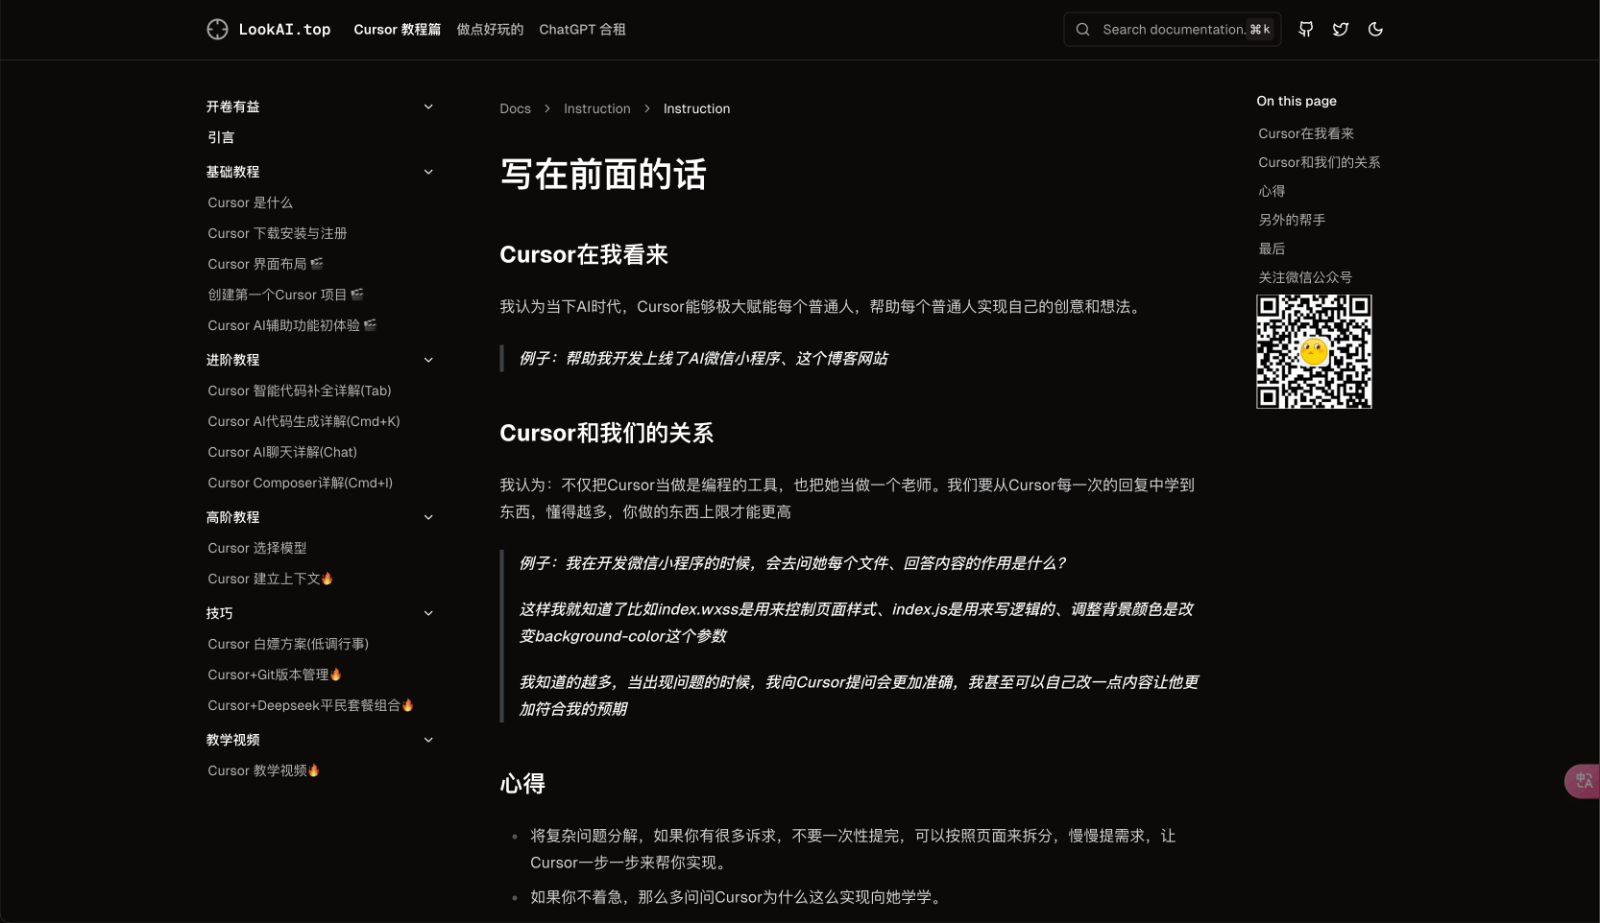The height and width of the screenshot is (923, 1600).
Task: Open Cursor 智能代码补全详解(Tab) page
Action: pos(299,390)
